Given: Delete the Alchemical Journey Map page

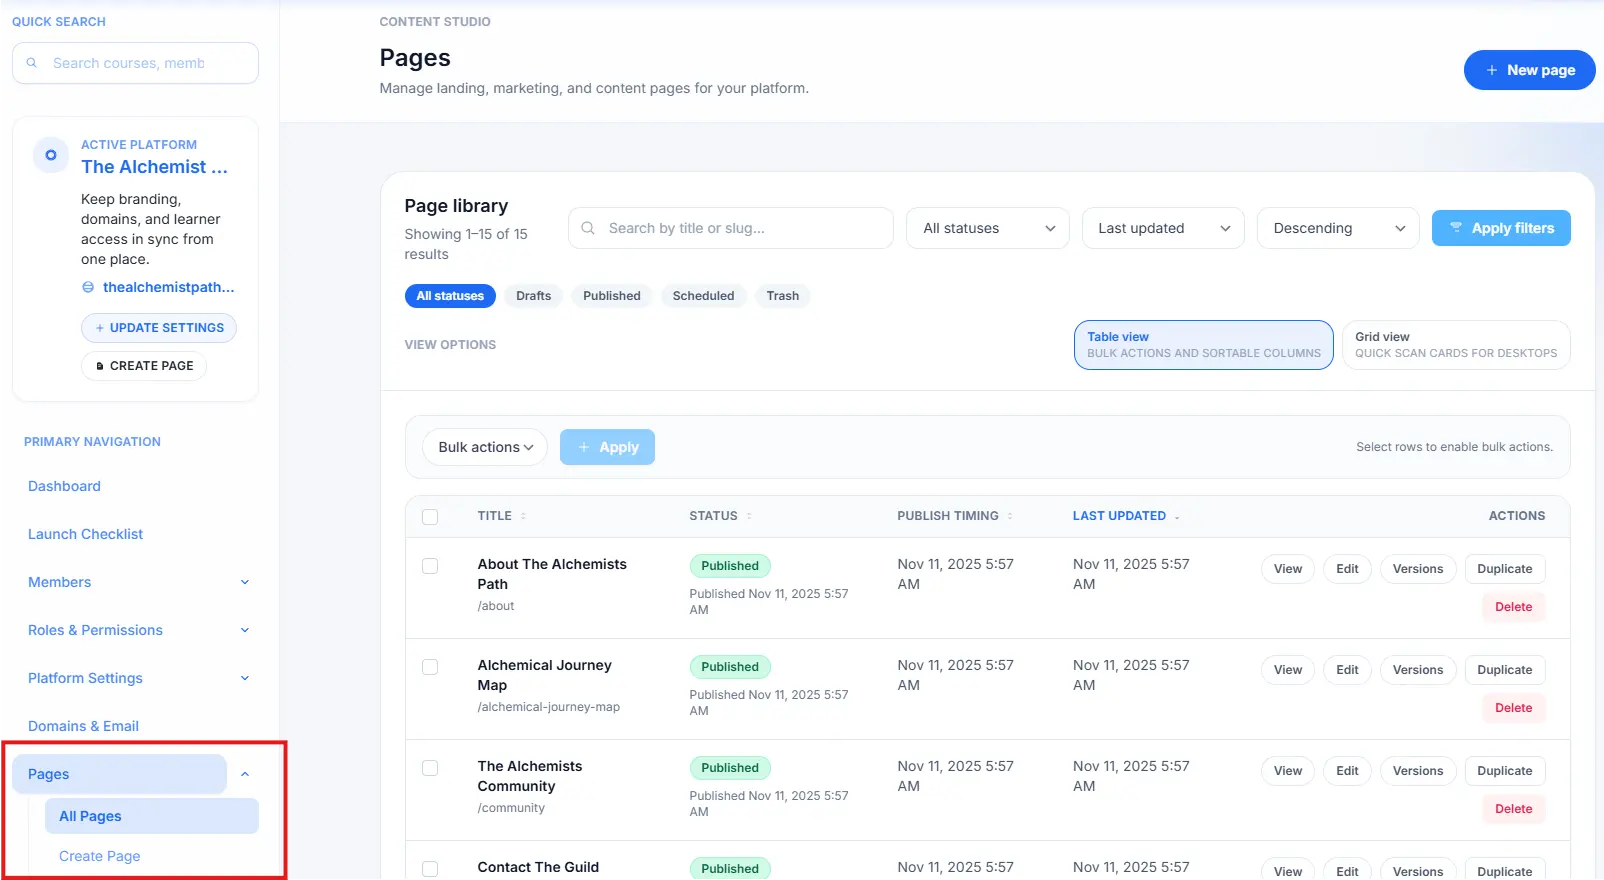Looking at the screenshot, I should click(1513, 708).
